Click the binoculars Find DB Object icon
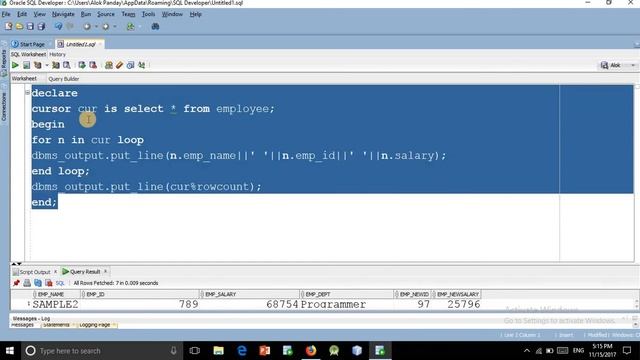Image resolution: width=640 pixels, height=360 pixels. point(155,27)
